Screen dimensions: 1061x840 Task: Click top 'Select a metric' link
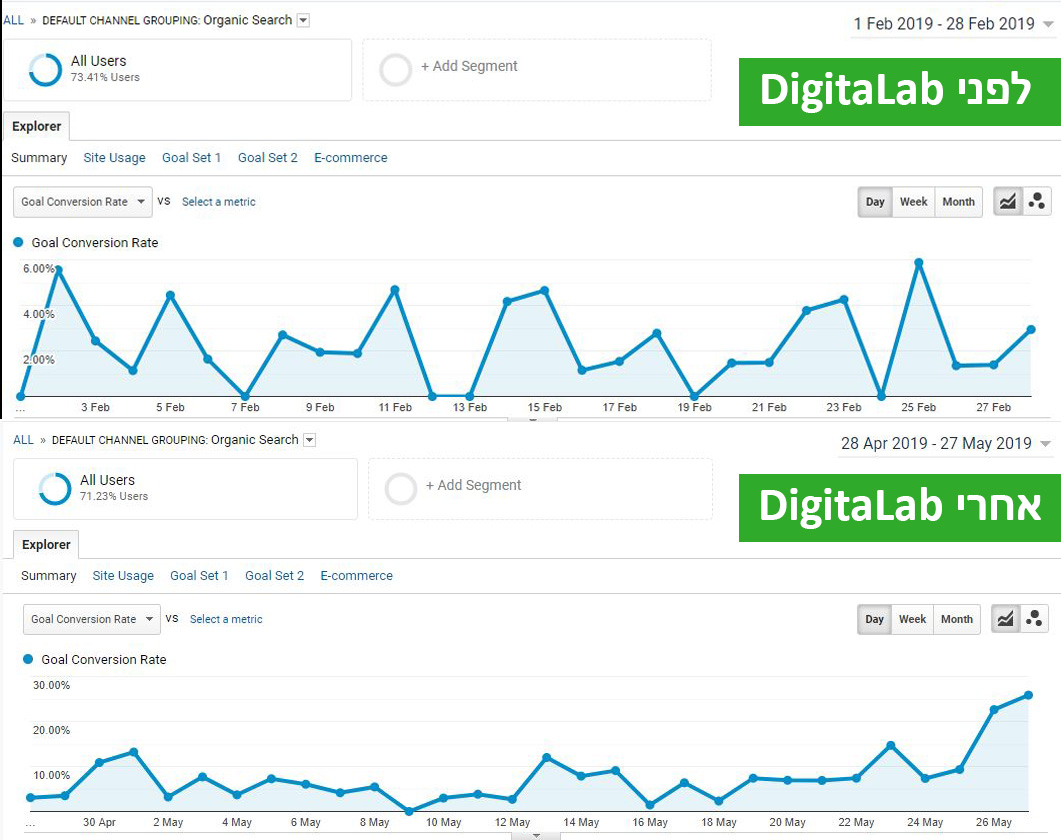tap(219, 202)
